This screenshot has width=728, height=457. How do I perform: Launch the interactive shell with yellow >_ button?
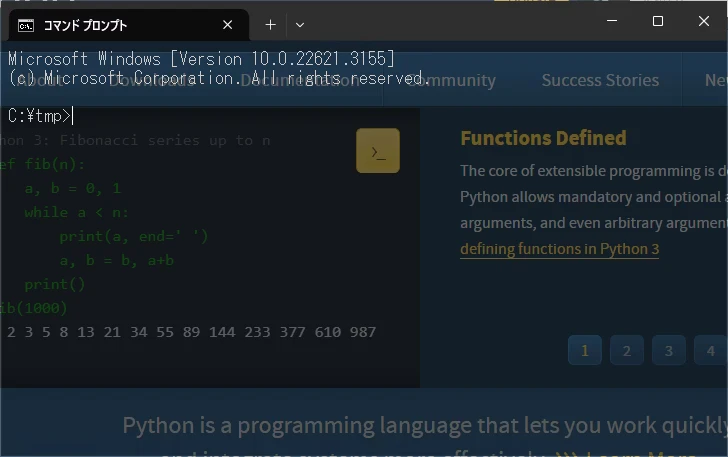click(x=377, y=151)
